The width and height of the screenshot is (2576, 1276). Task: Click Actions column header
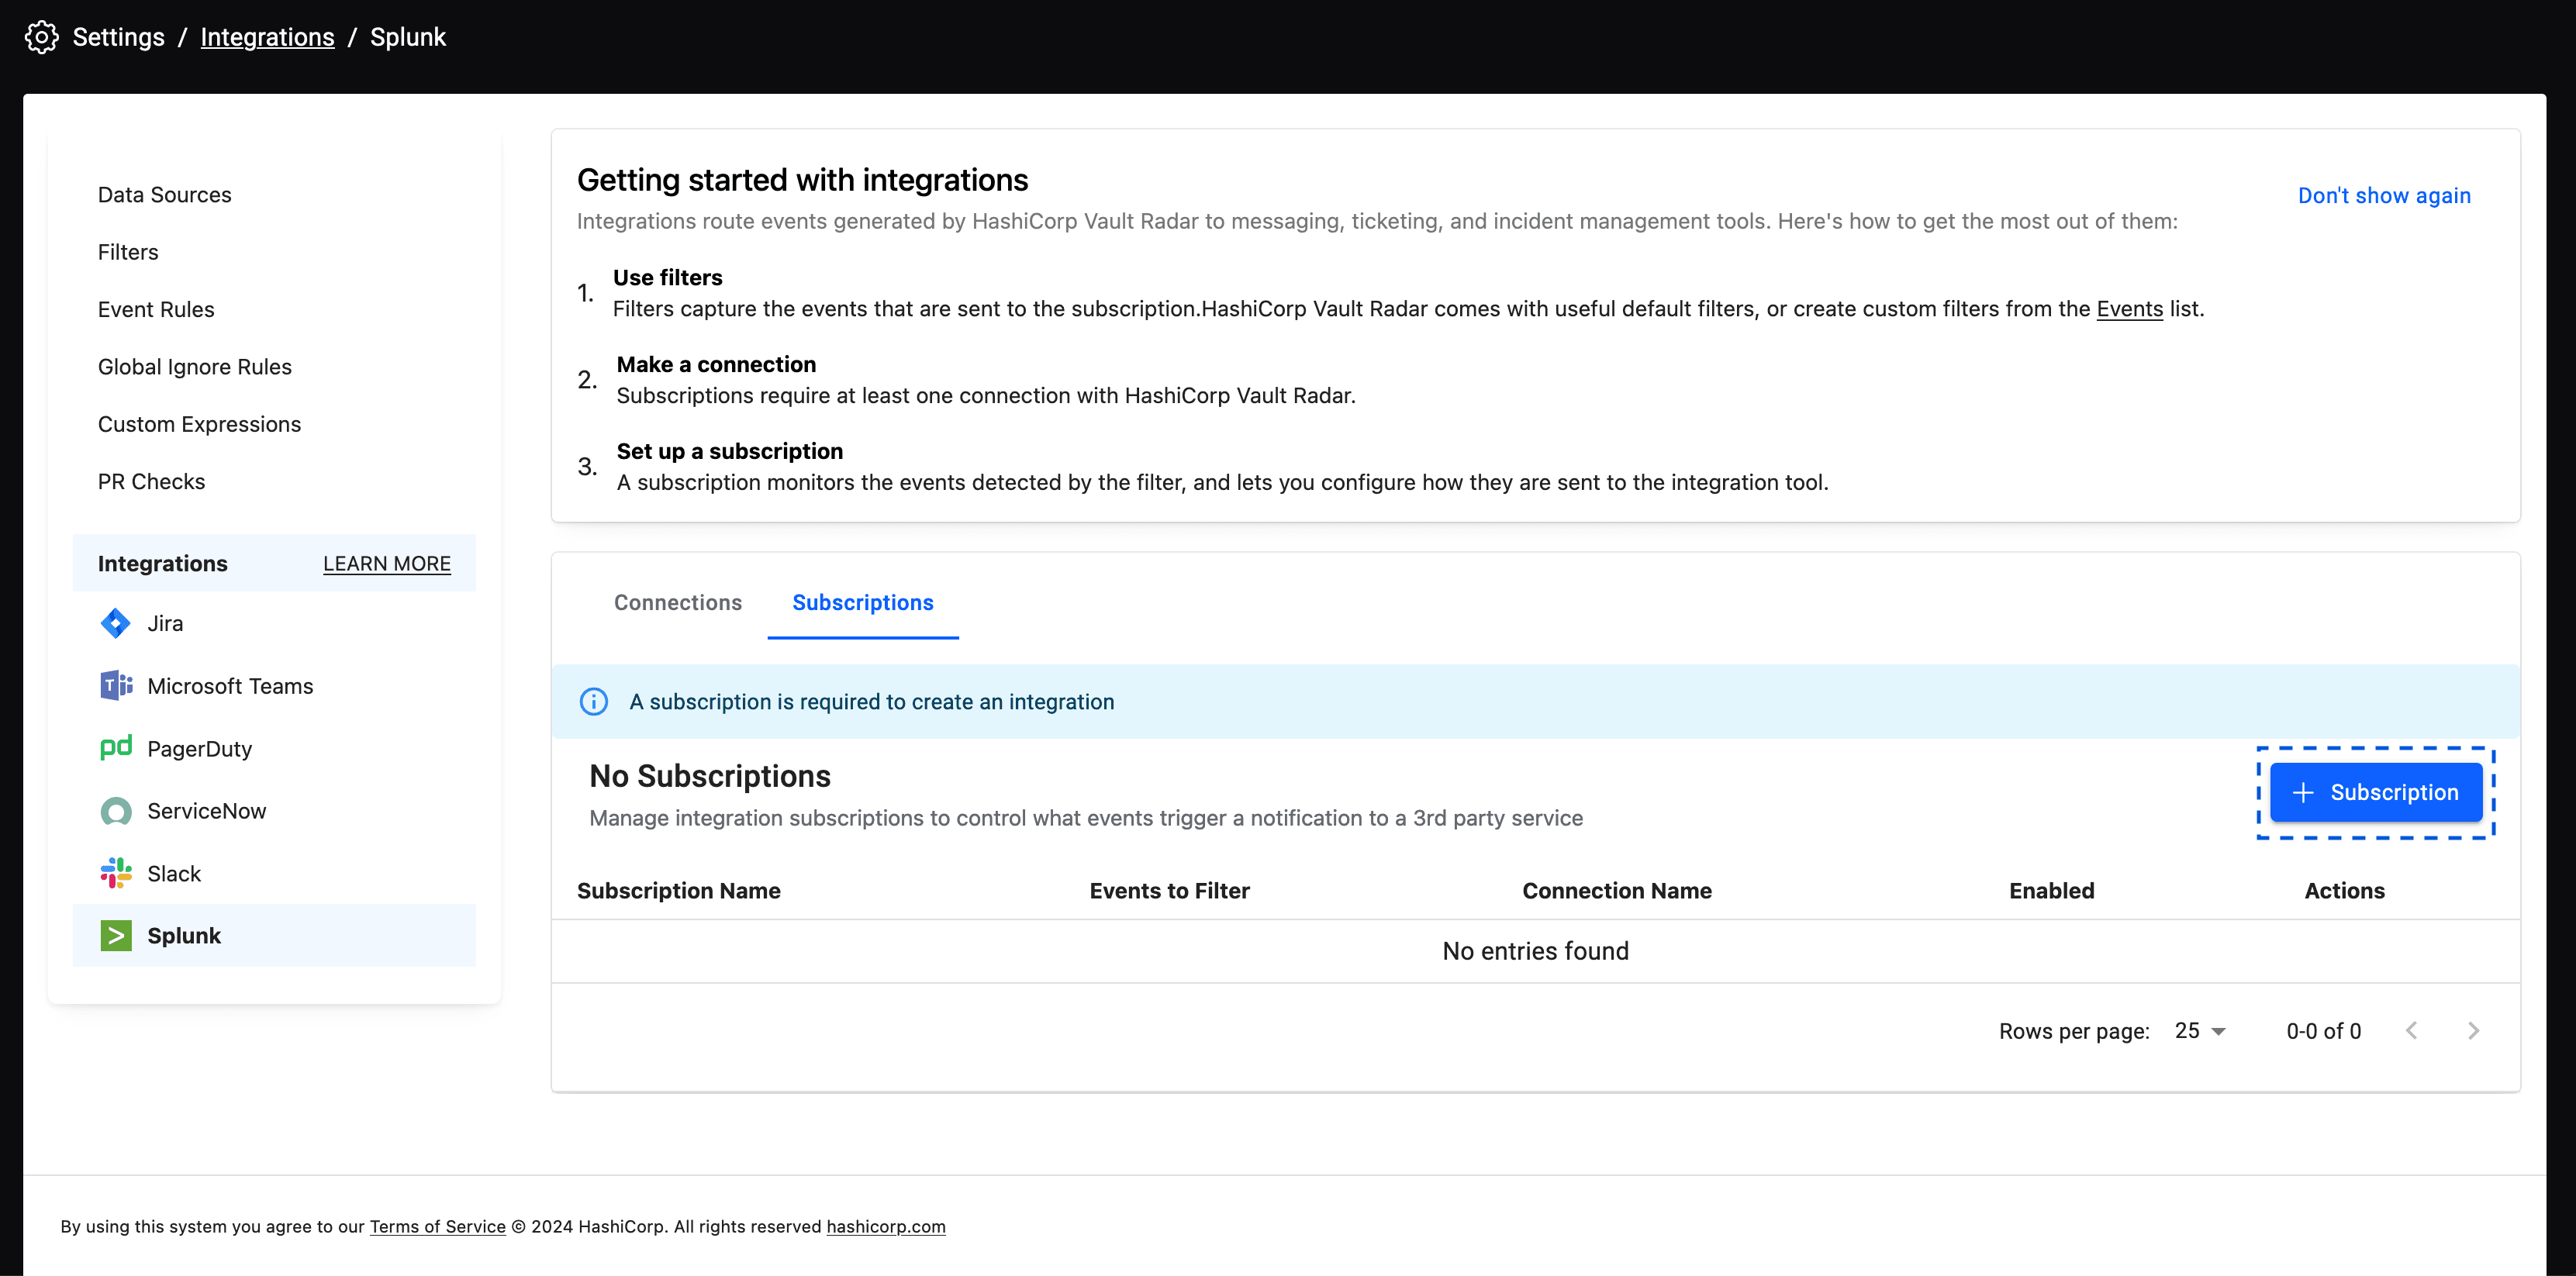point(2345,891)
